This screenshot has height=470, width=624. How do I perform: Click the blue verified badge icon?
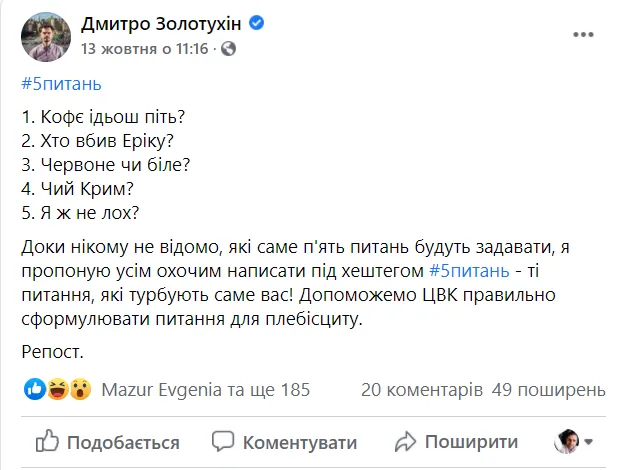click(x=257, y=24)
